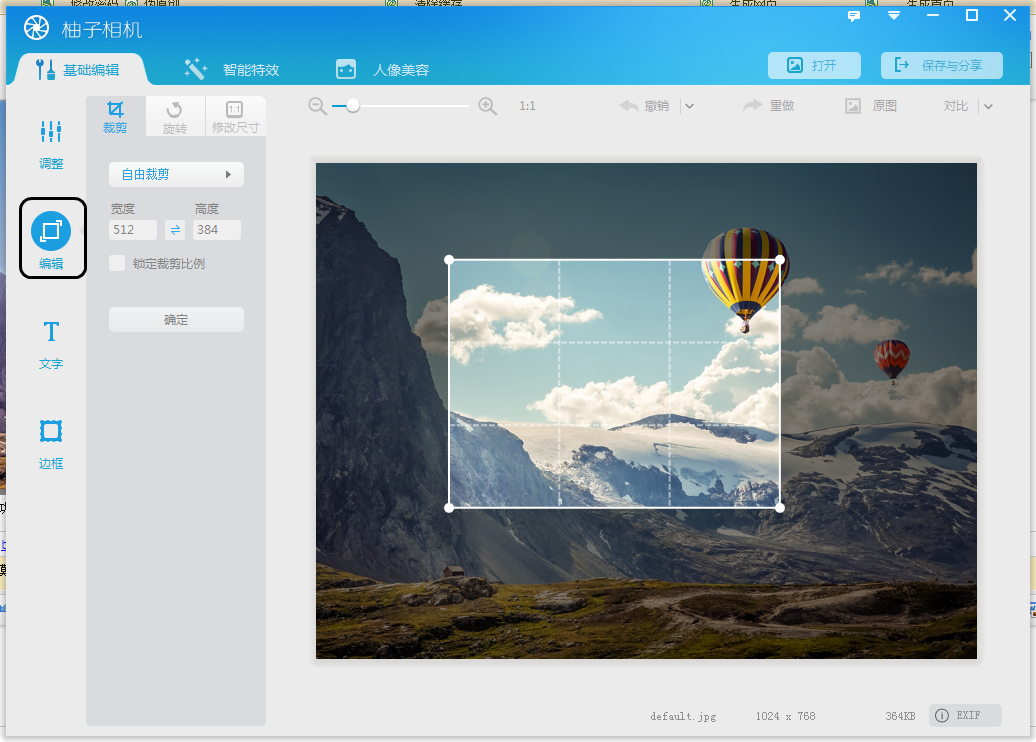1036x742 pixels.
Task: Switch to the 人像美容 tab
Action: [383, 70]
